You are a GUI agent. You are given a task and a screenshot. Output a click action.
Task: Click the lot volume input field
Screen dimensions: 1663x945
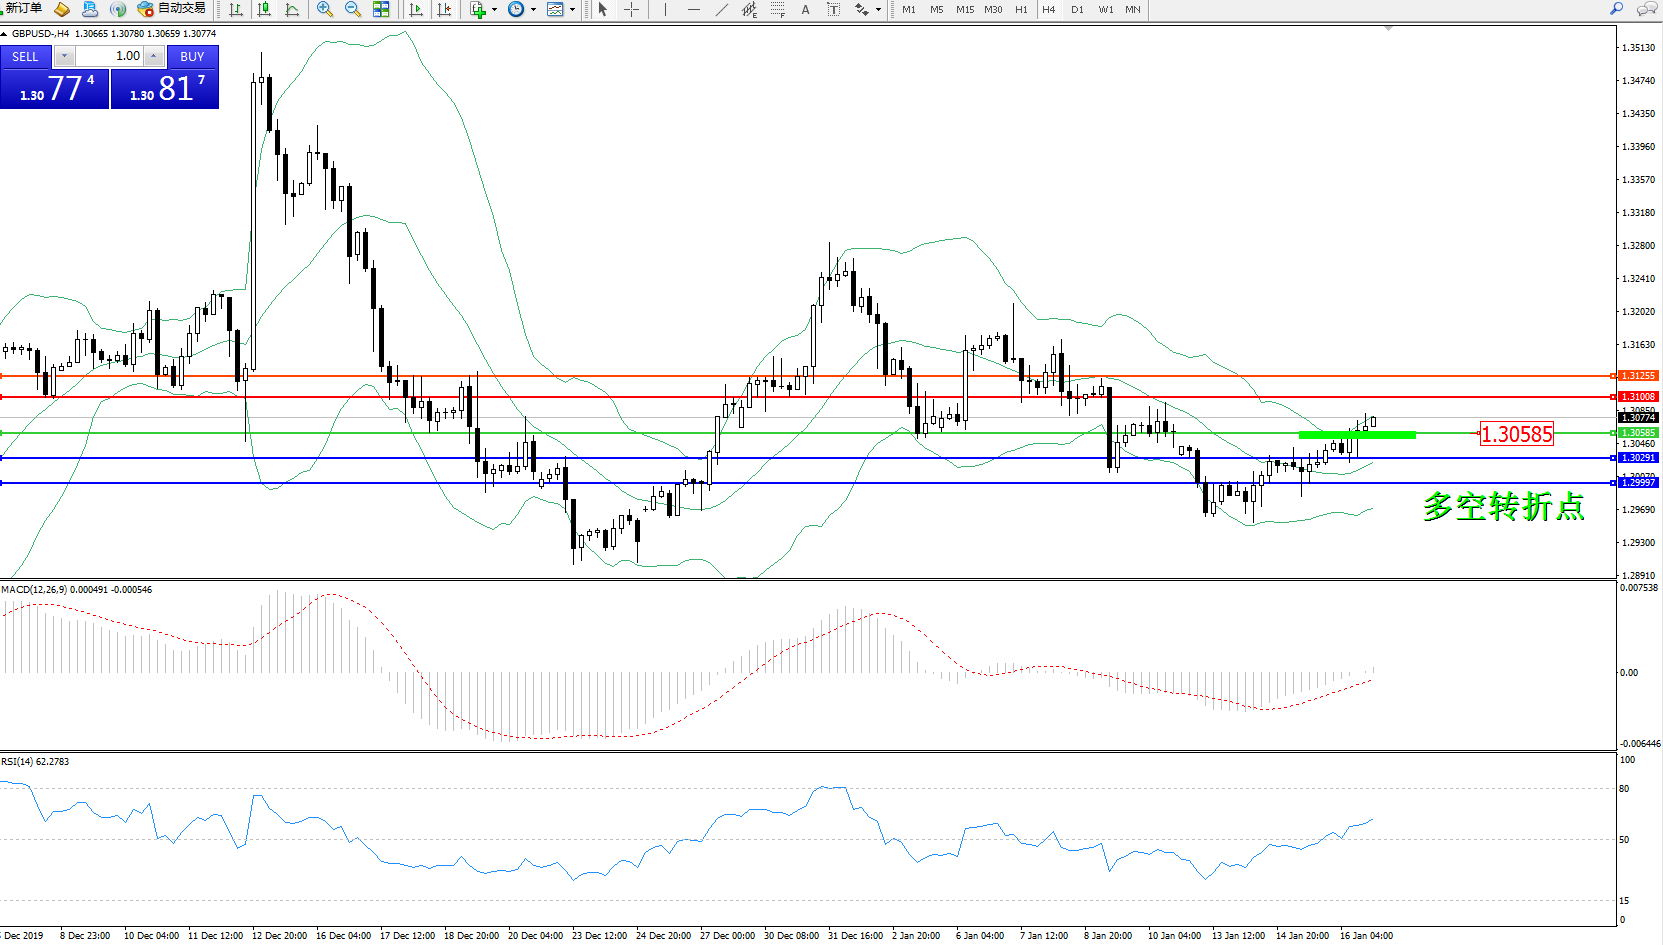tap(110, 56)
